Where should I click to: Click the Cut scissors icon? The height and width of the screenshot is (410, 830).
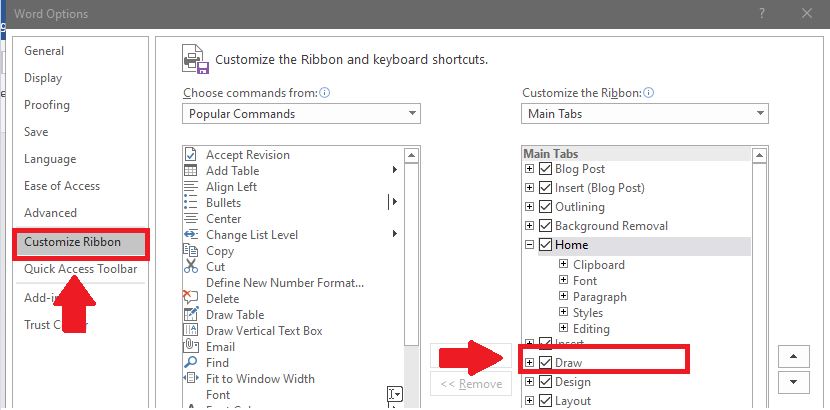[x=190, y=267]
